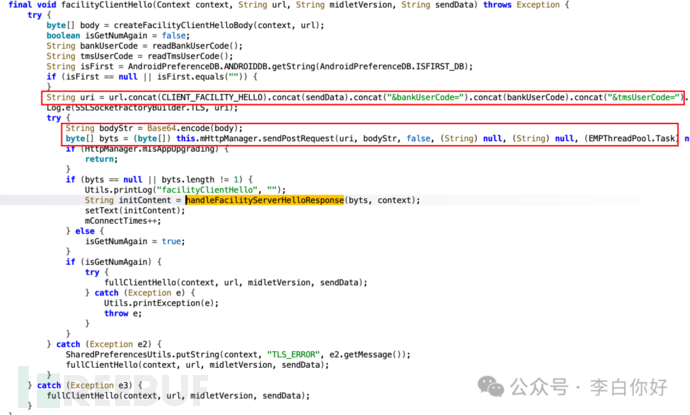This screenshot has width=690, height=415.
Task: Click String initContent variable declaration
Action: click(x=128, y=200)
